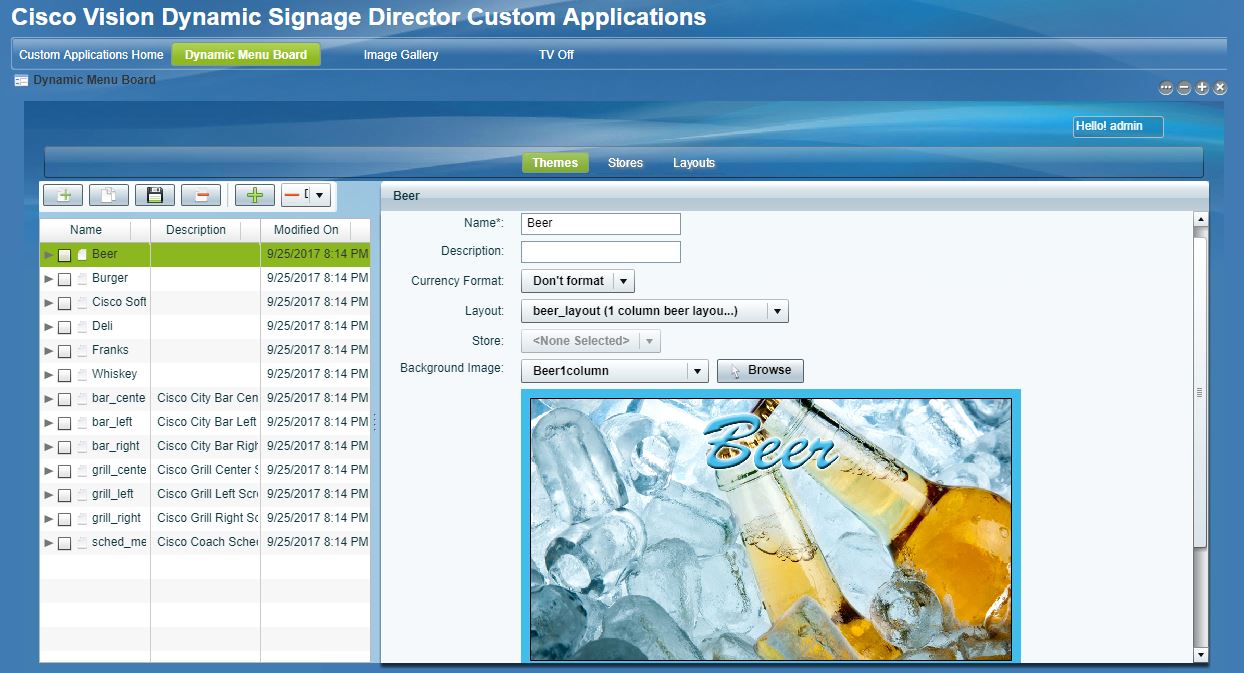
Task: Expand the Whiskey tree row
Action: [x=48, y=375]
